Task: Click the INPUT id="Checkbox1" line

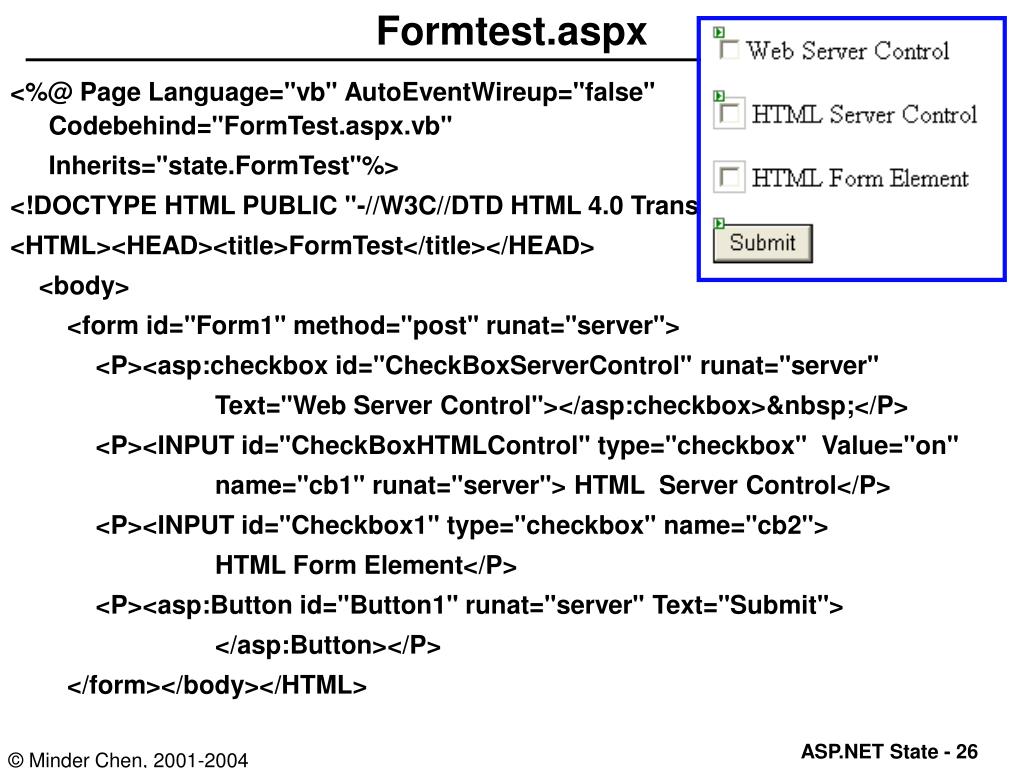Action: point(462,525)
